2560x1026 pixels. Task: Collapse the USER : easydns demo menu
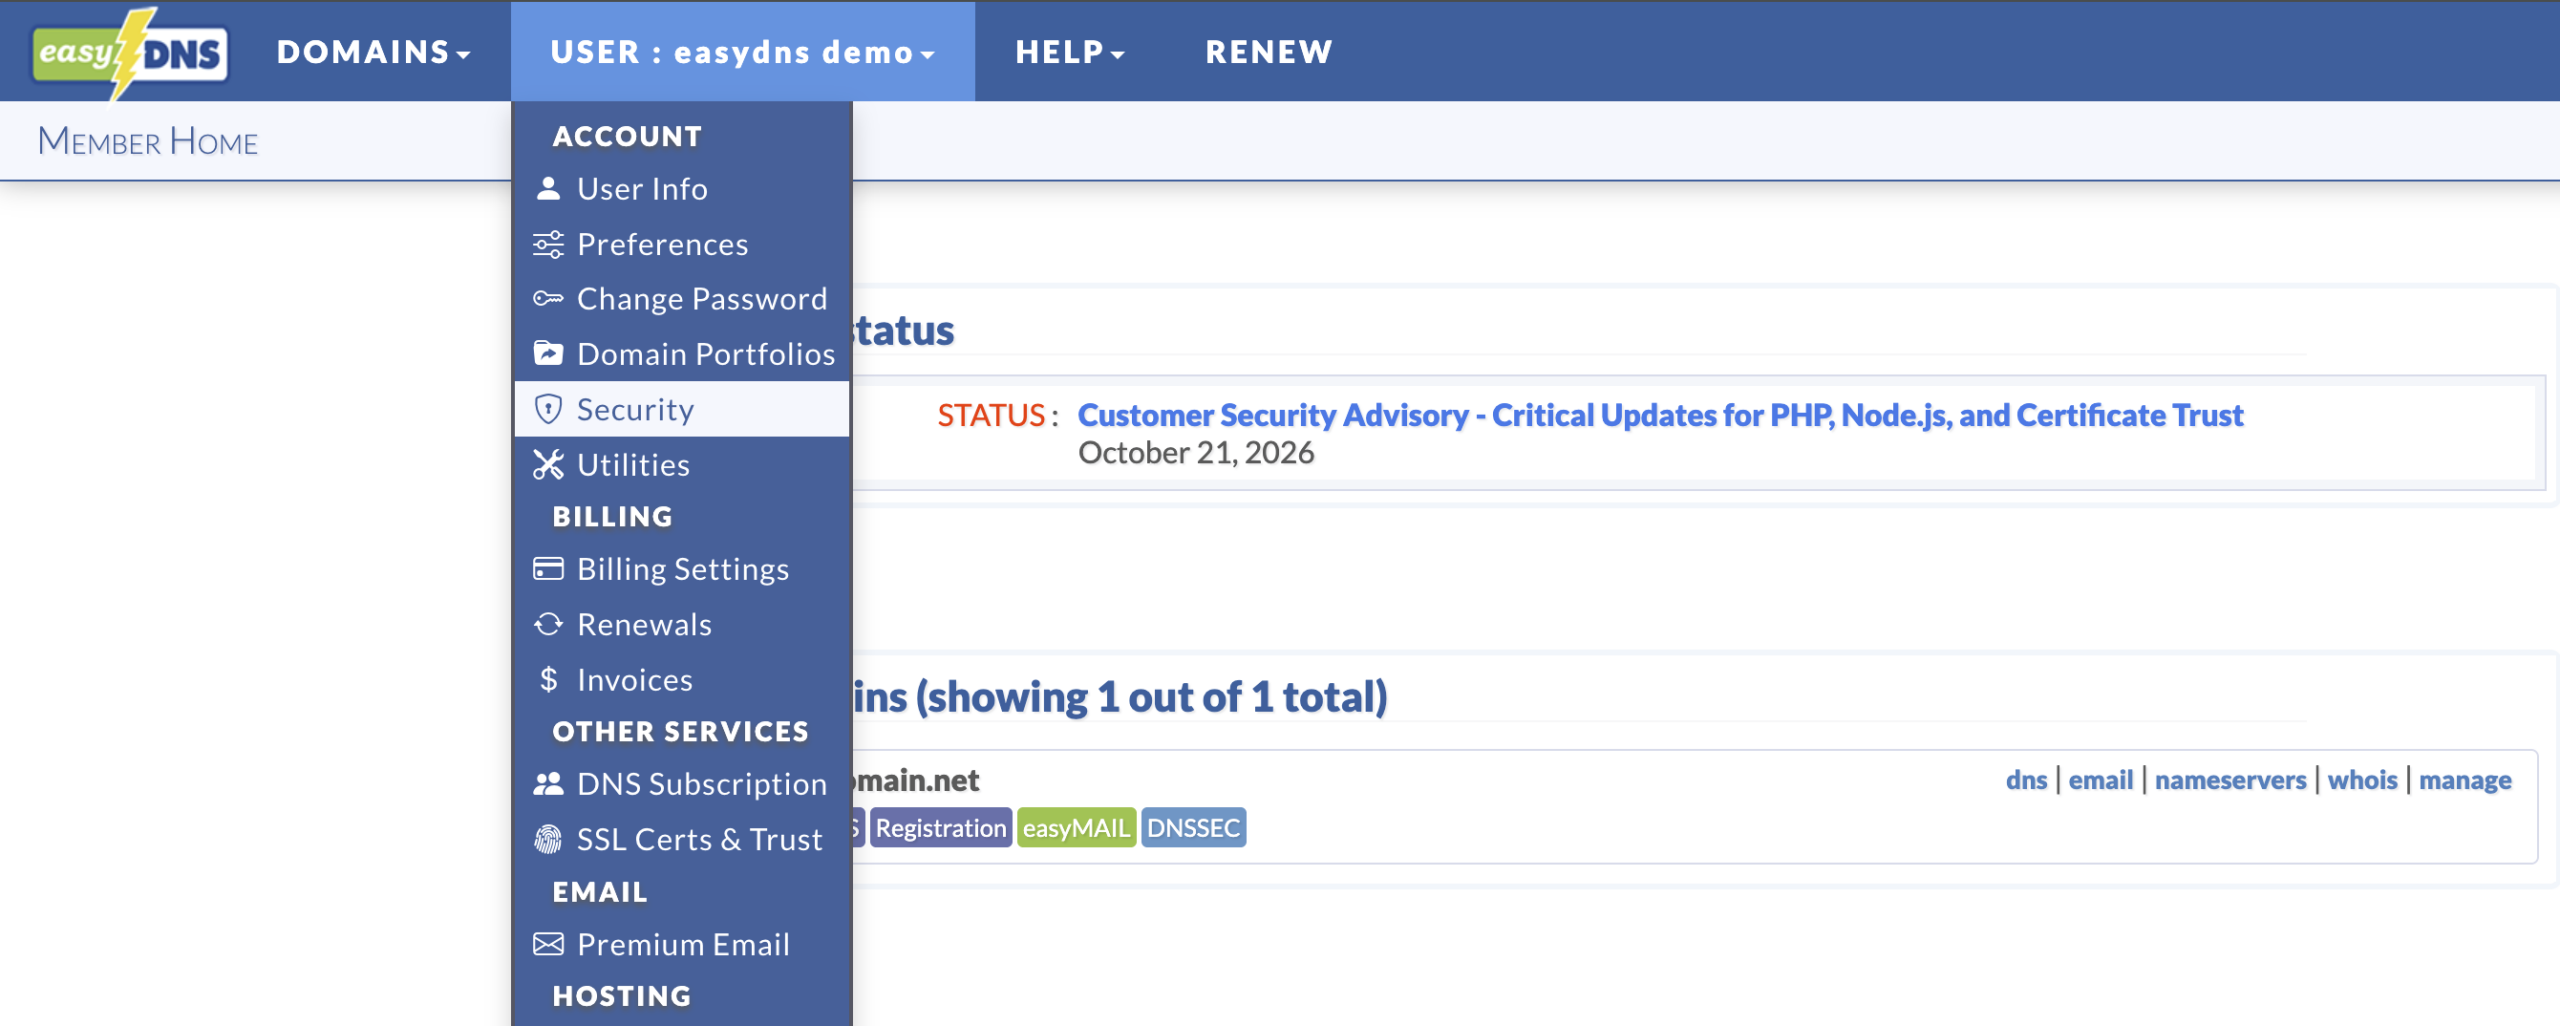(743, 52)
